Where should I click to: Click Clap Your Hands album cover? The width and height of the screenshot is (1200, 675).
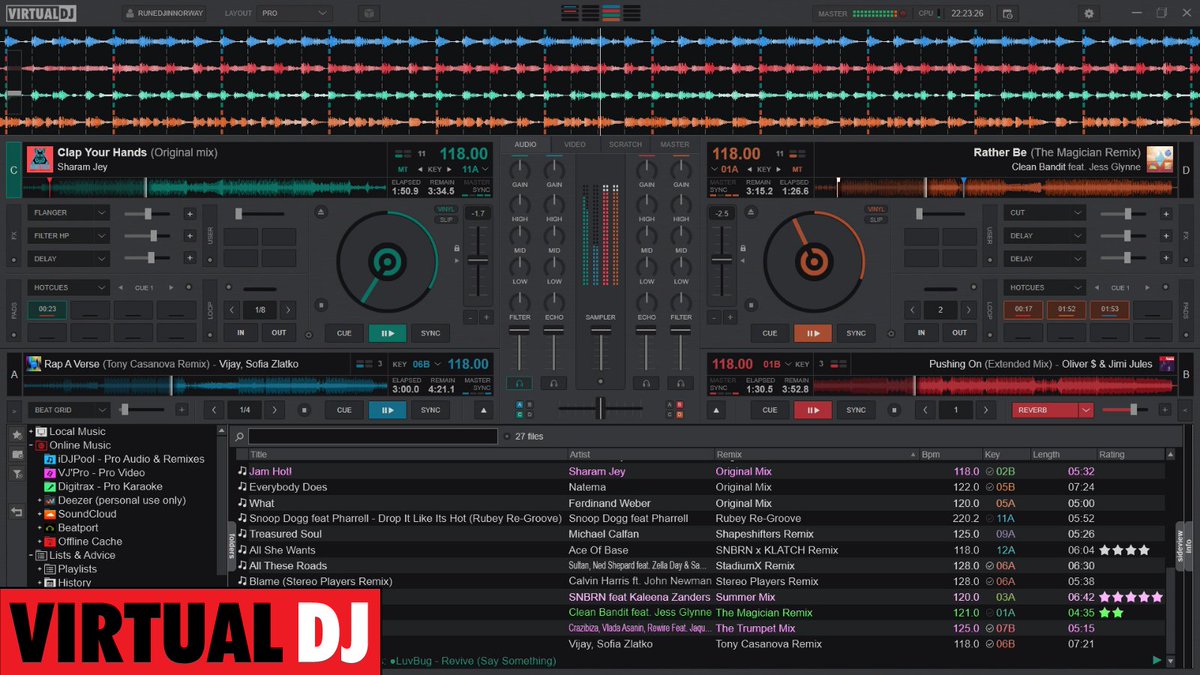[x=38, y=159]
